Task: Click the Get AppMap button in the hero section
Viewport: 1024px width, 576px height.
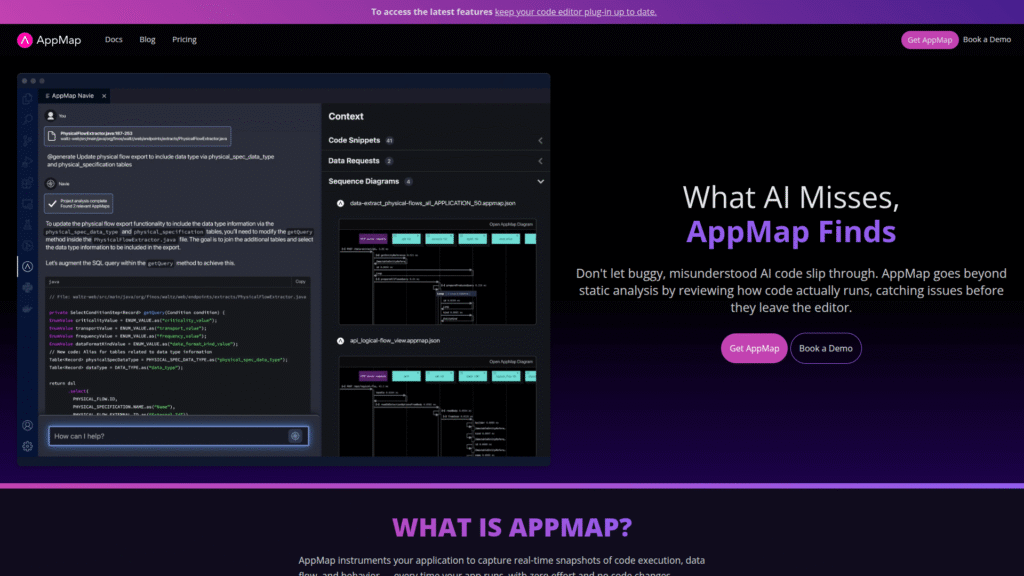Action: click(753, 348)
